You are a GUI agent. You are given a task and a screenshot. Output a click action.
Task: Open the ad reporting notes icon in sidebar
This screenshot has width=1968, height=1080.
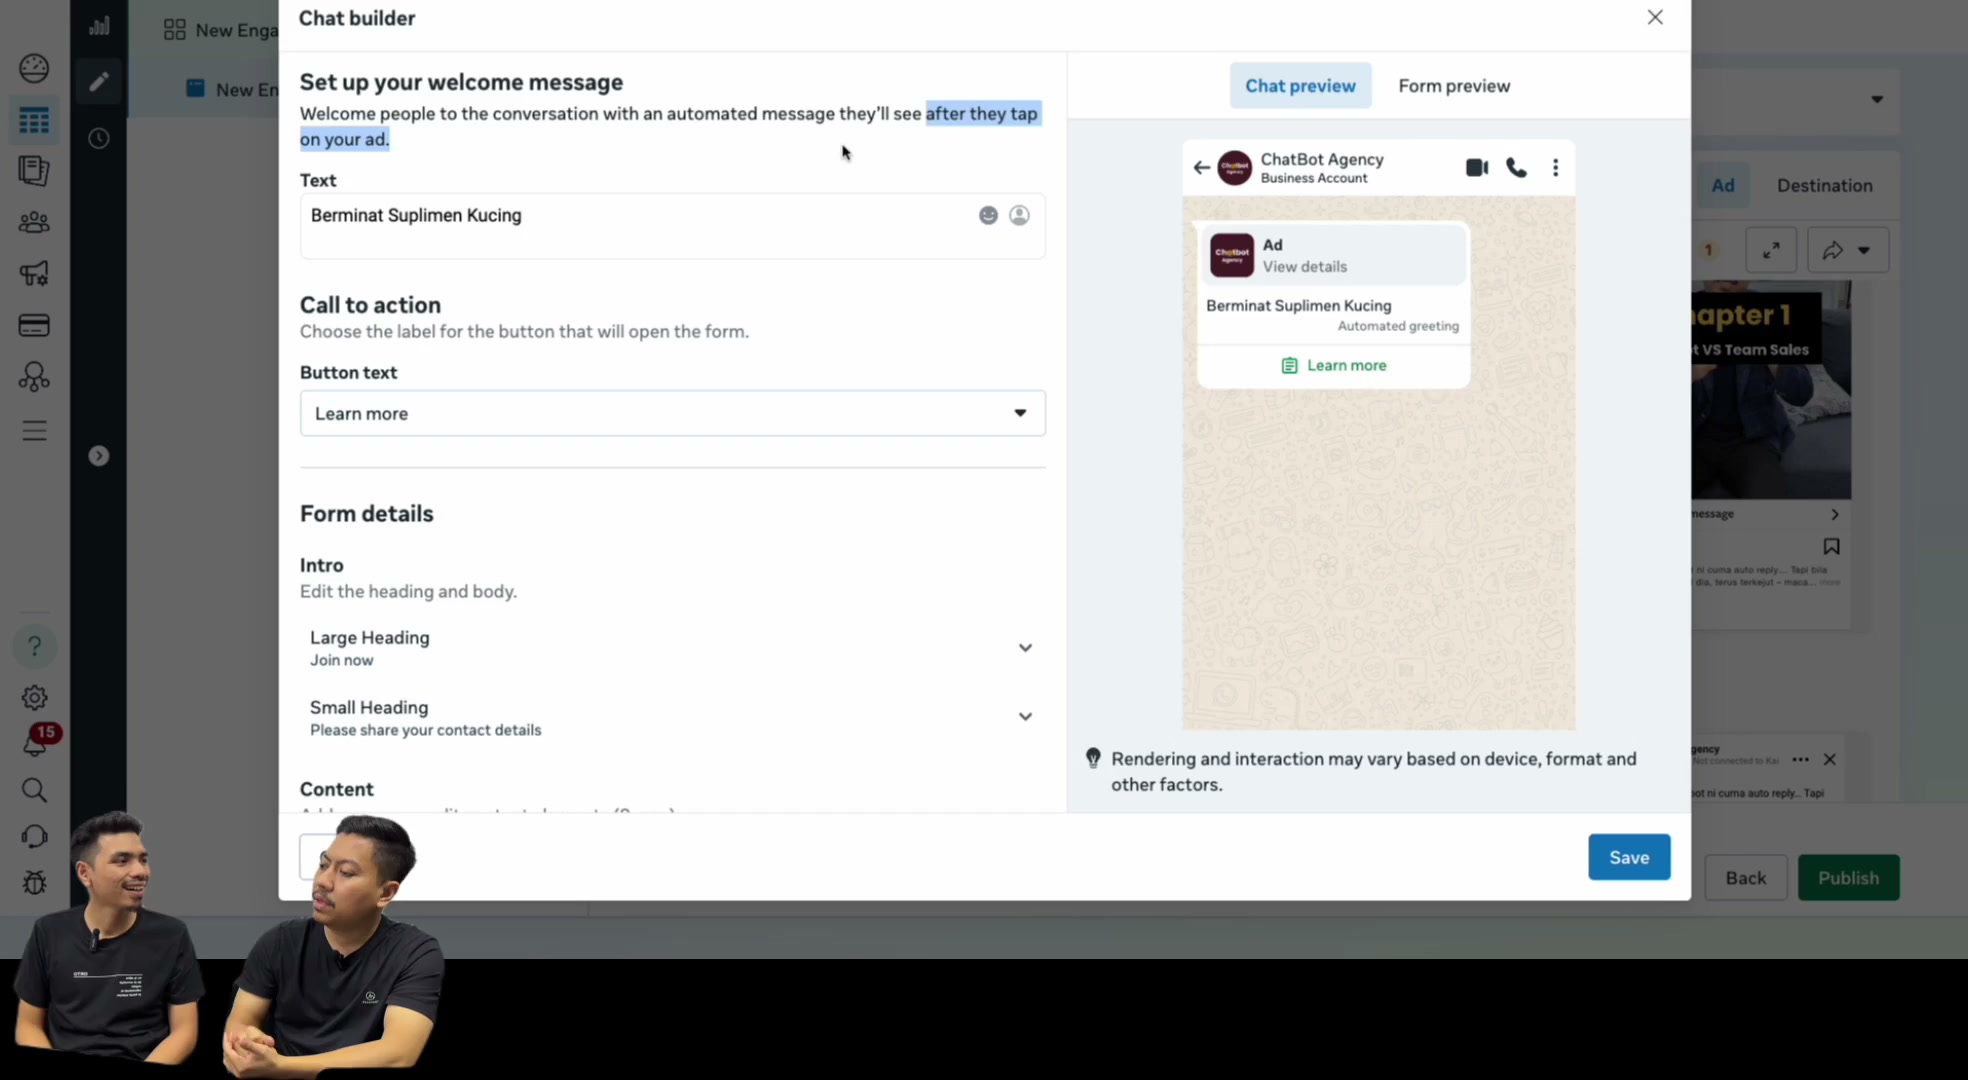click(x=34, y=171)
